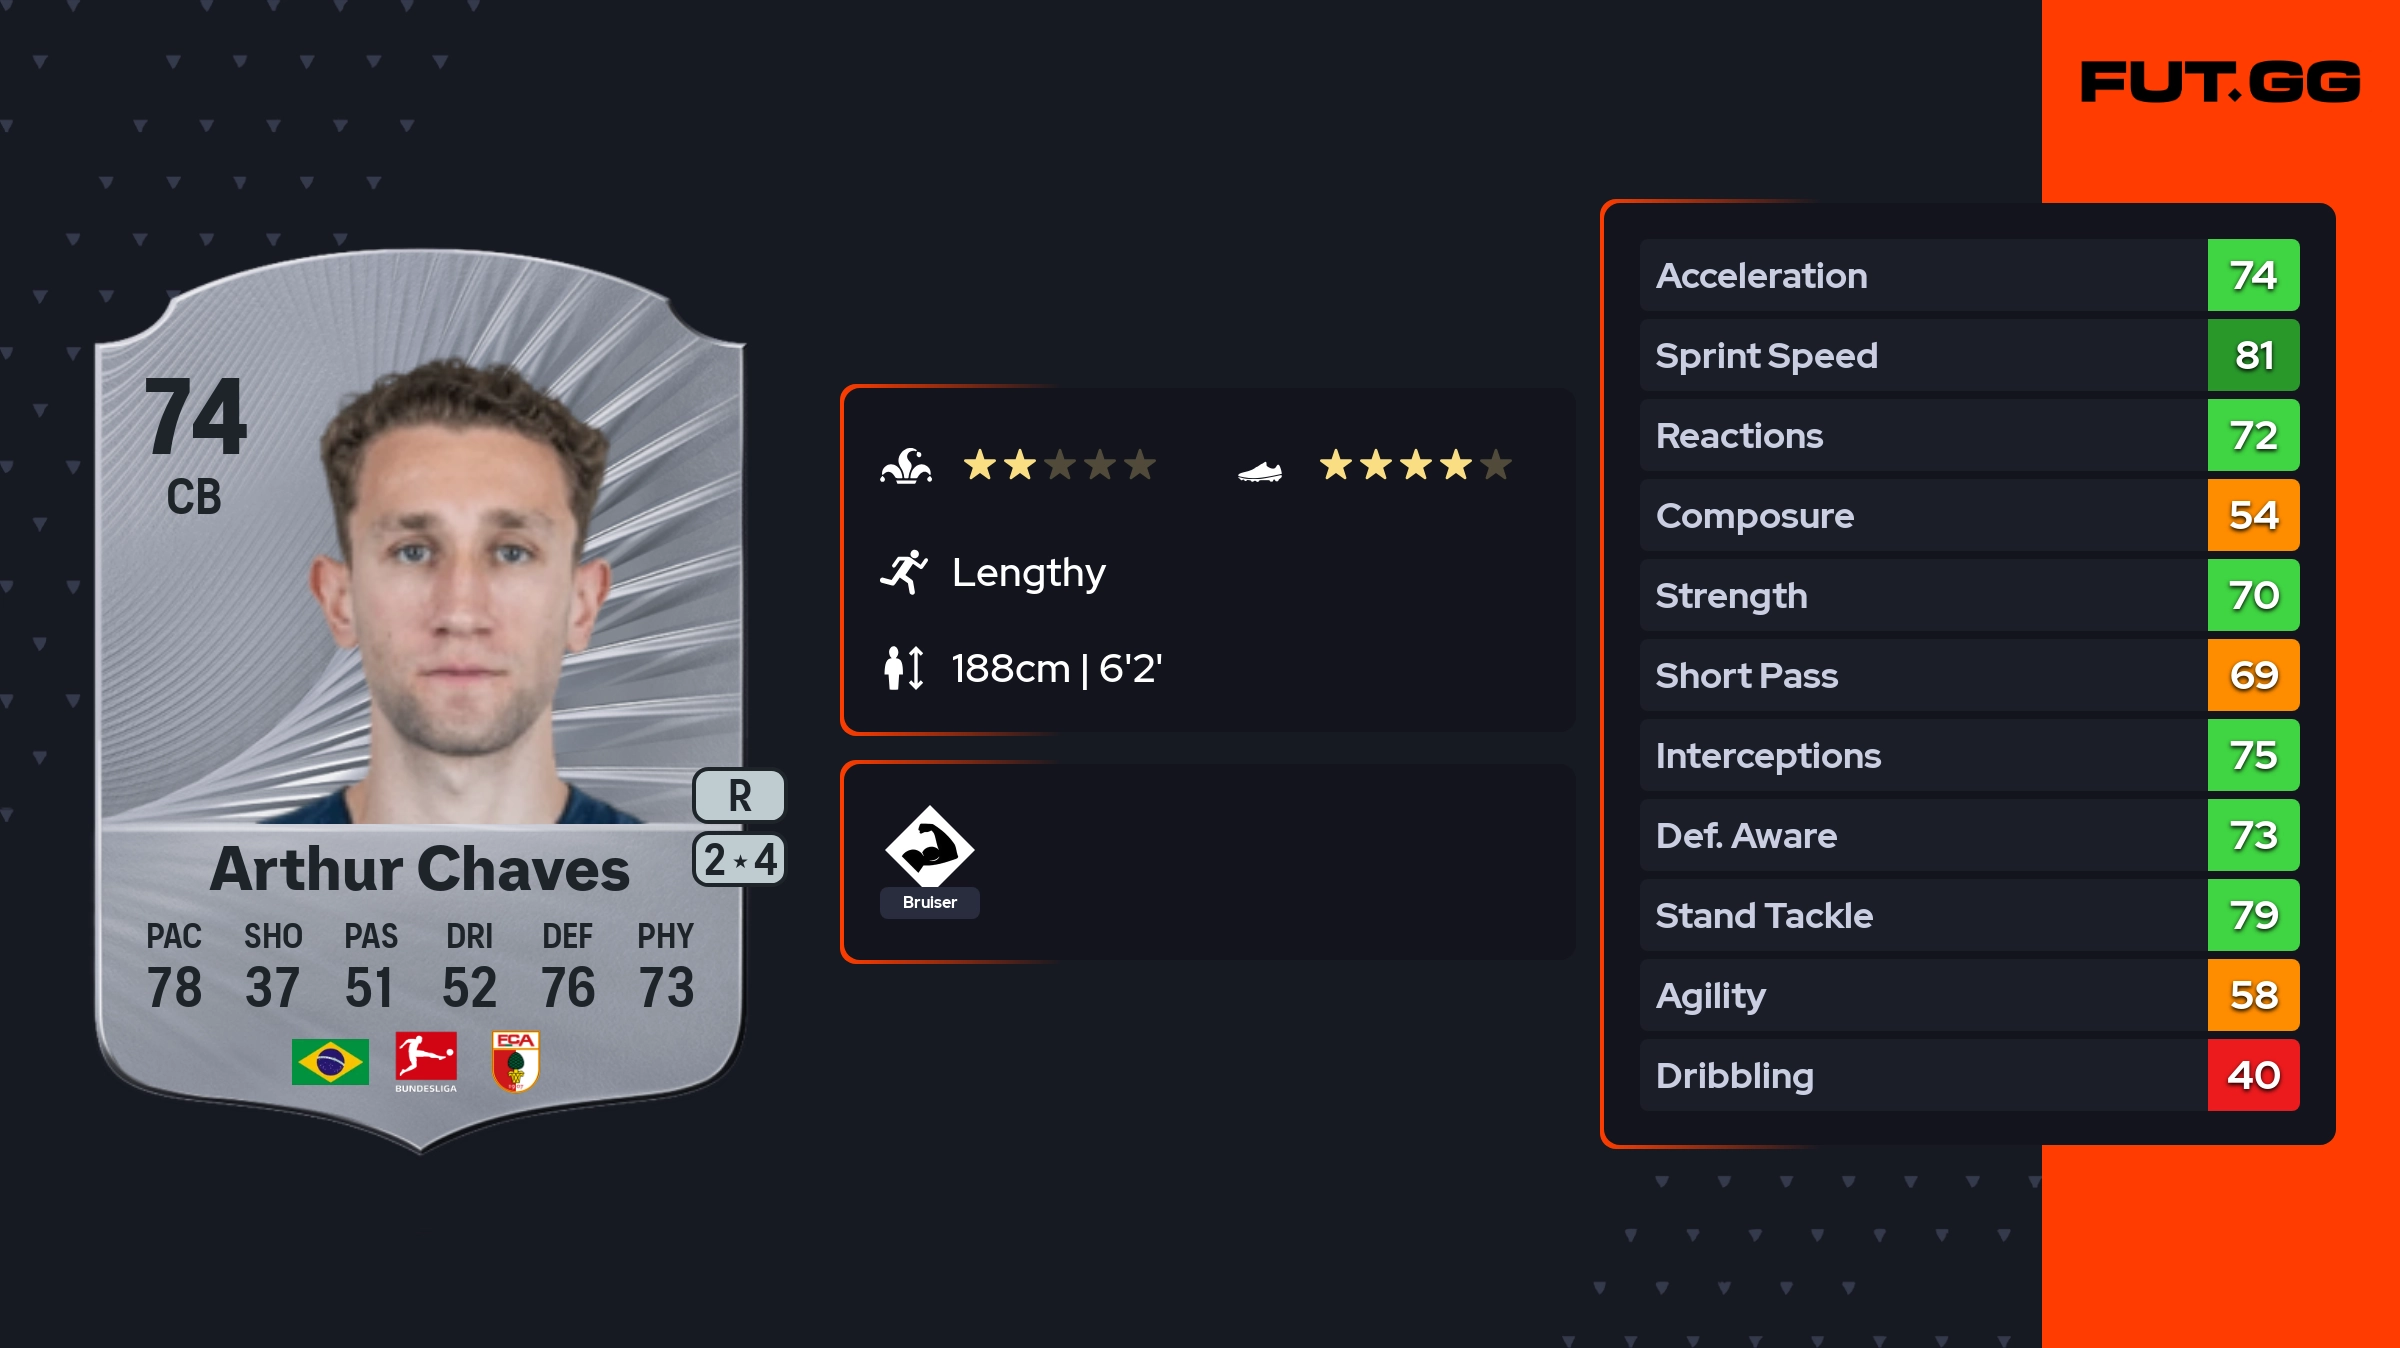Click the 2★4 skill/weak foot badge

(x=739, y=860)
